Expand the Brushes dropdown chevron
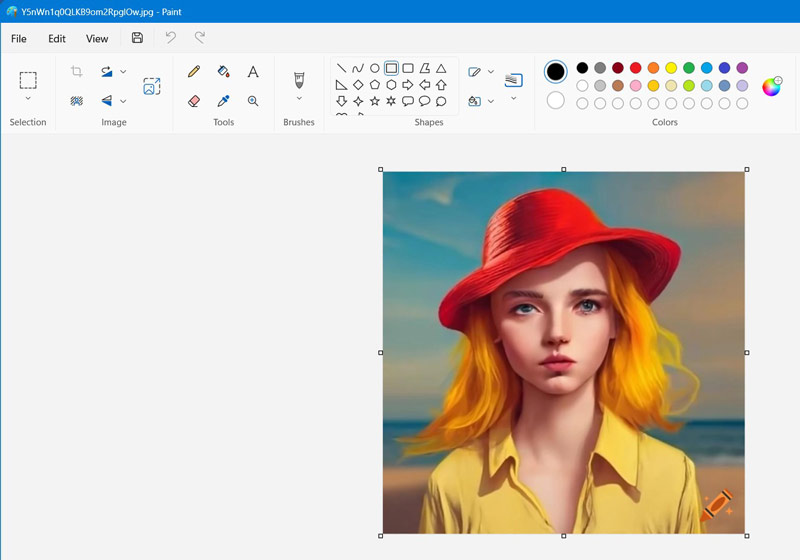Viewport: 800px width, 560px height. click(x=299, y=98)
